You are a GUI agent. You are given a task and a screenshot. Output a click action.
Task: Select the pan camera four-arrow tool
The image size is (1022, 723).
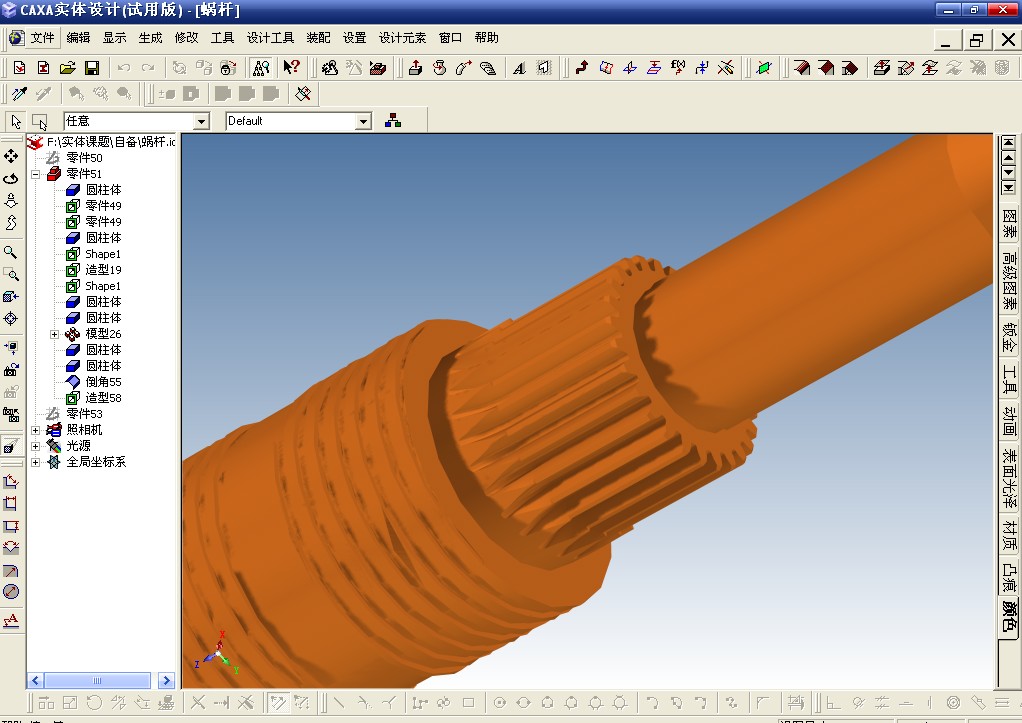point(11,156)
